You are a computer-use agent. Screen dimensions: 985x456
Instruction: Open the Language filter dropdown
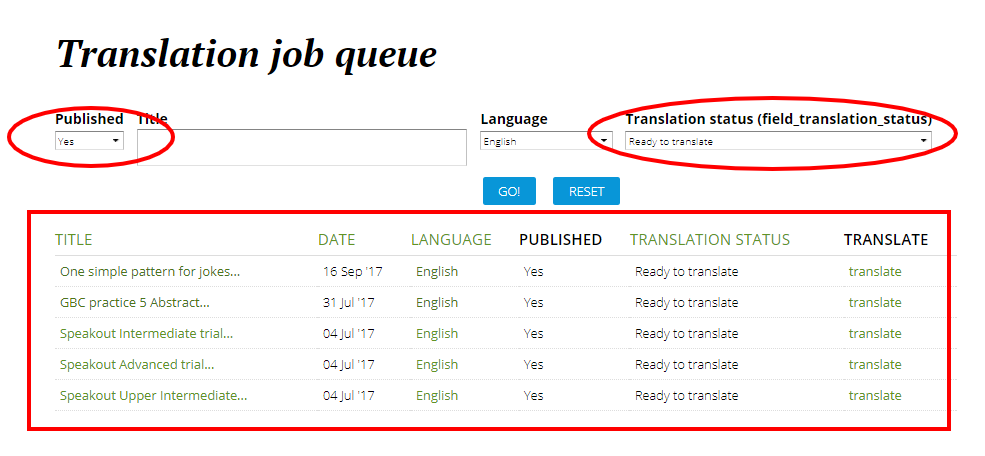pyautogui.click(x=546, y=141)
